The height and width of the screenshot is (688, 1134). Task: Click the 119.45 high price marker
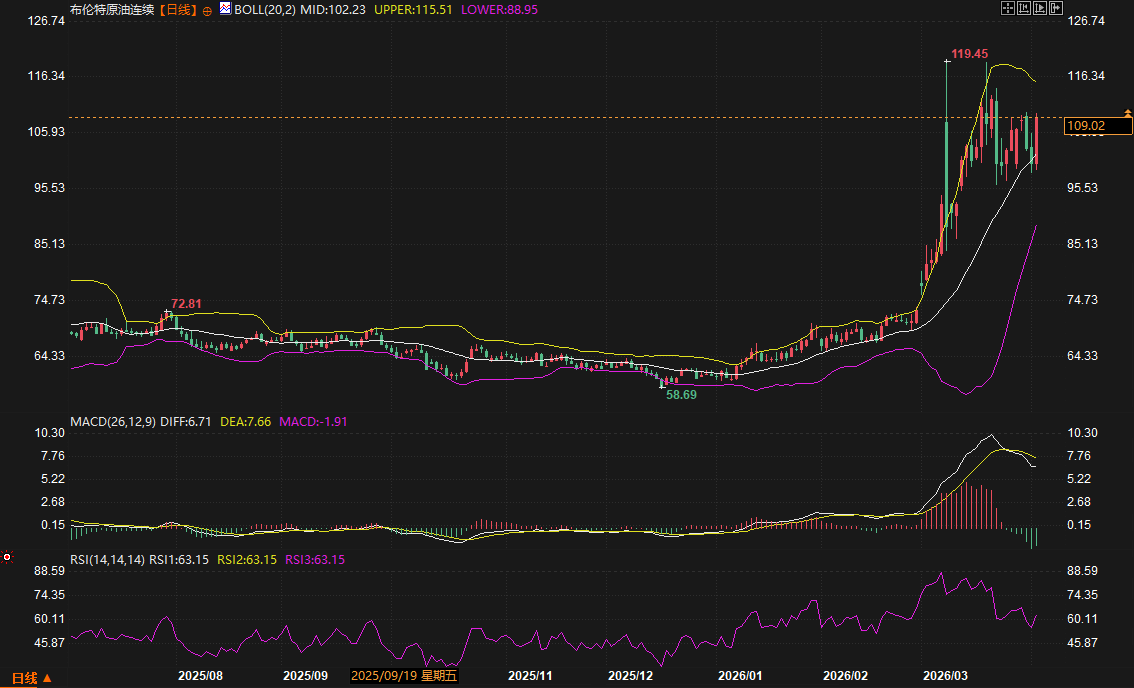969,53
